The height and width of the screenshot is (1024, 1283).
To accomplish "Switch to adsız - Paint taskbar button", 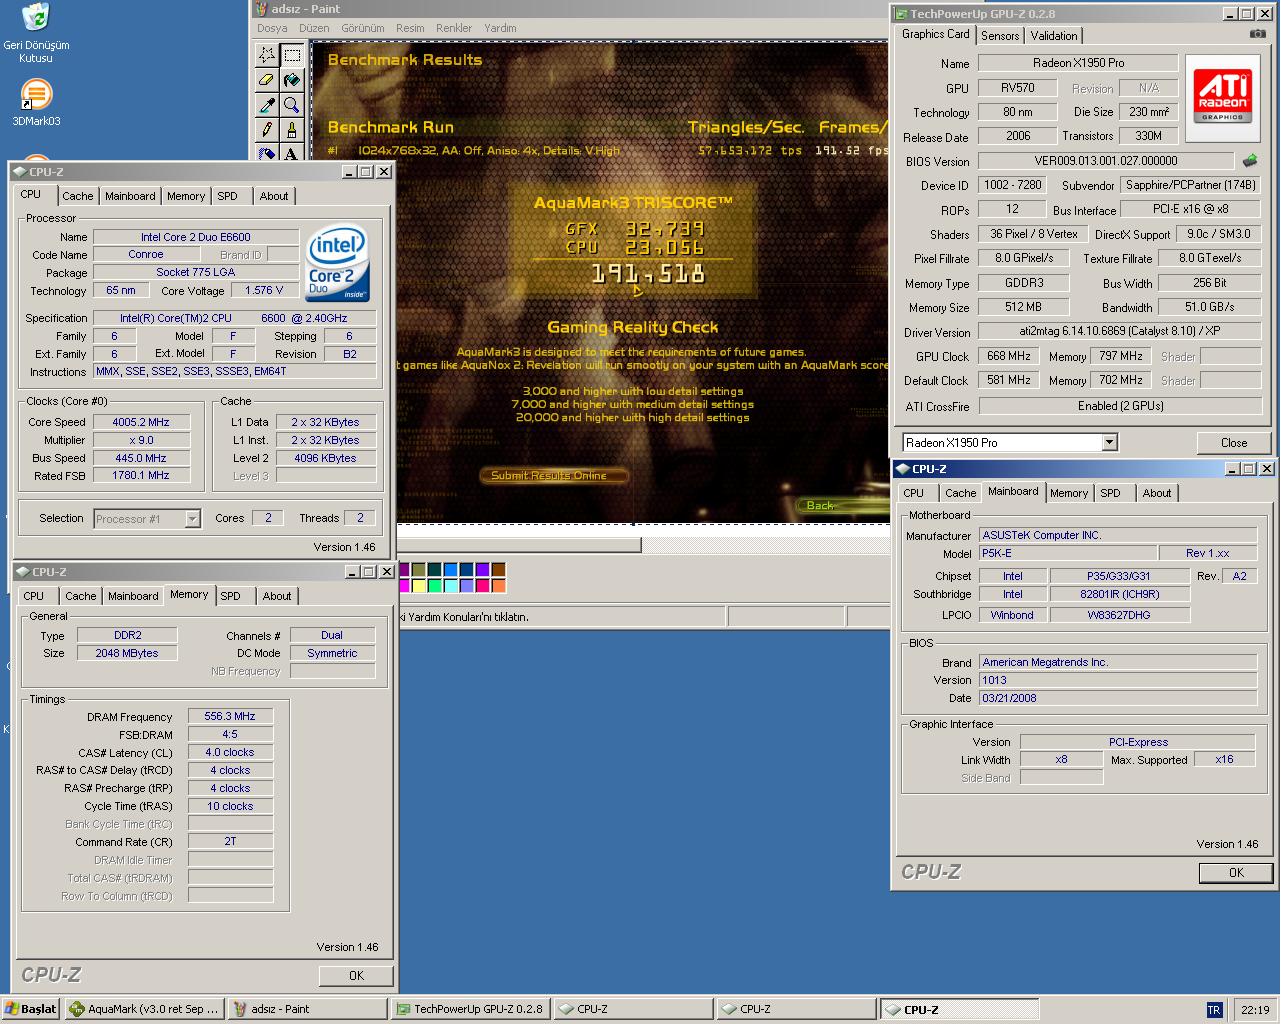I will (x=307, y=1009).
